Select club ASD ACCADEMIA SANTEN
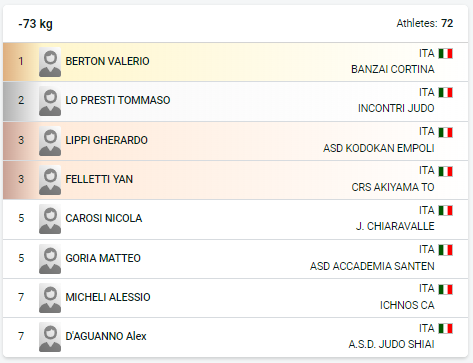This screenshot has height=363, width=473. (x=372, y=266)
